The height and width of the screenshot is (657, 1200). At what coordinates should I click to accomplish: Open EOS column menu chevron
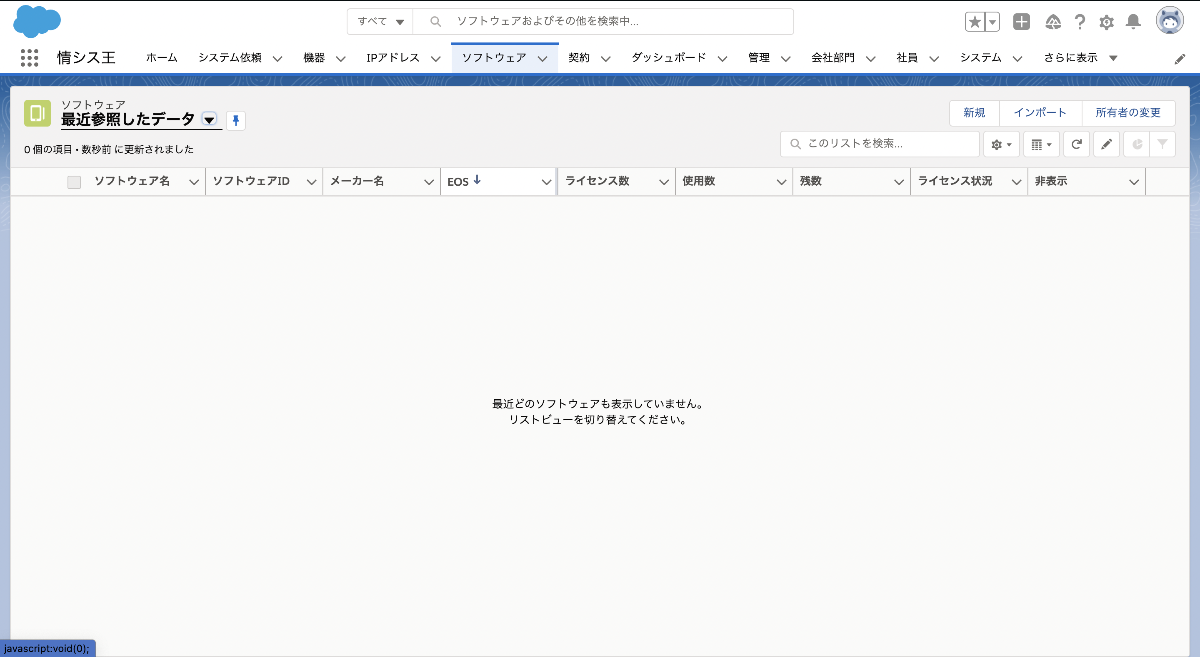click(546, 182)
